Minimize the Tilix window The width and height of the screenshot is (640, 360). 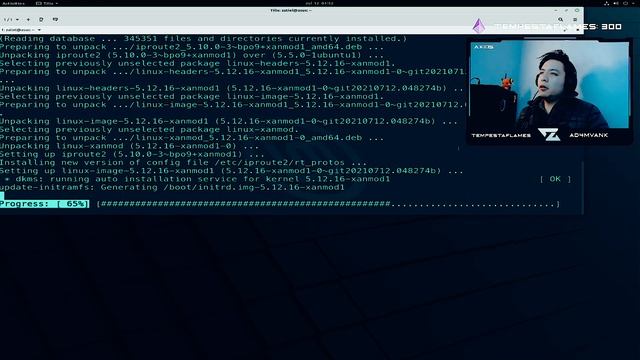pyautogui.click(x=556, y=11)
